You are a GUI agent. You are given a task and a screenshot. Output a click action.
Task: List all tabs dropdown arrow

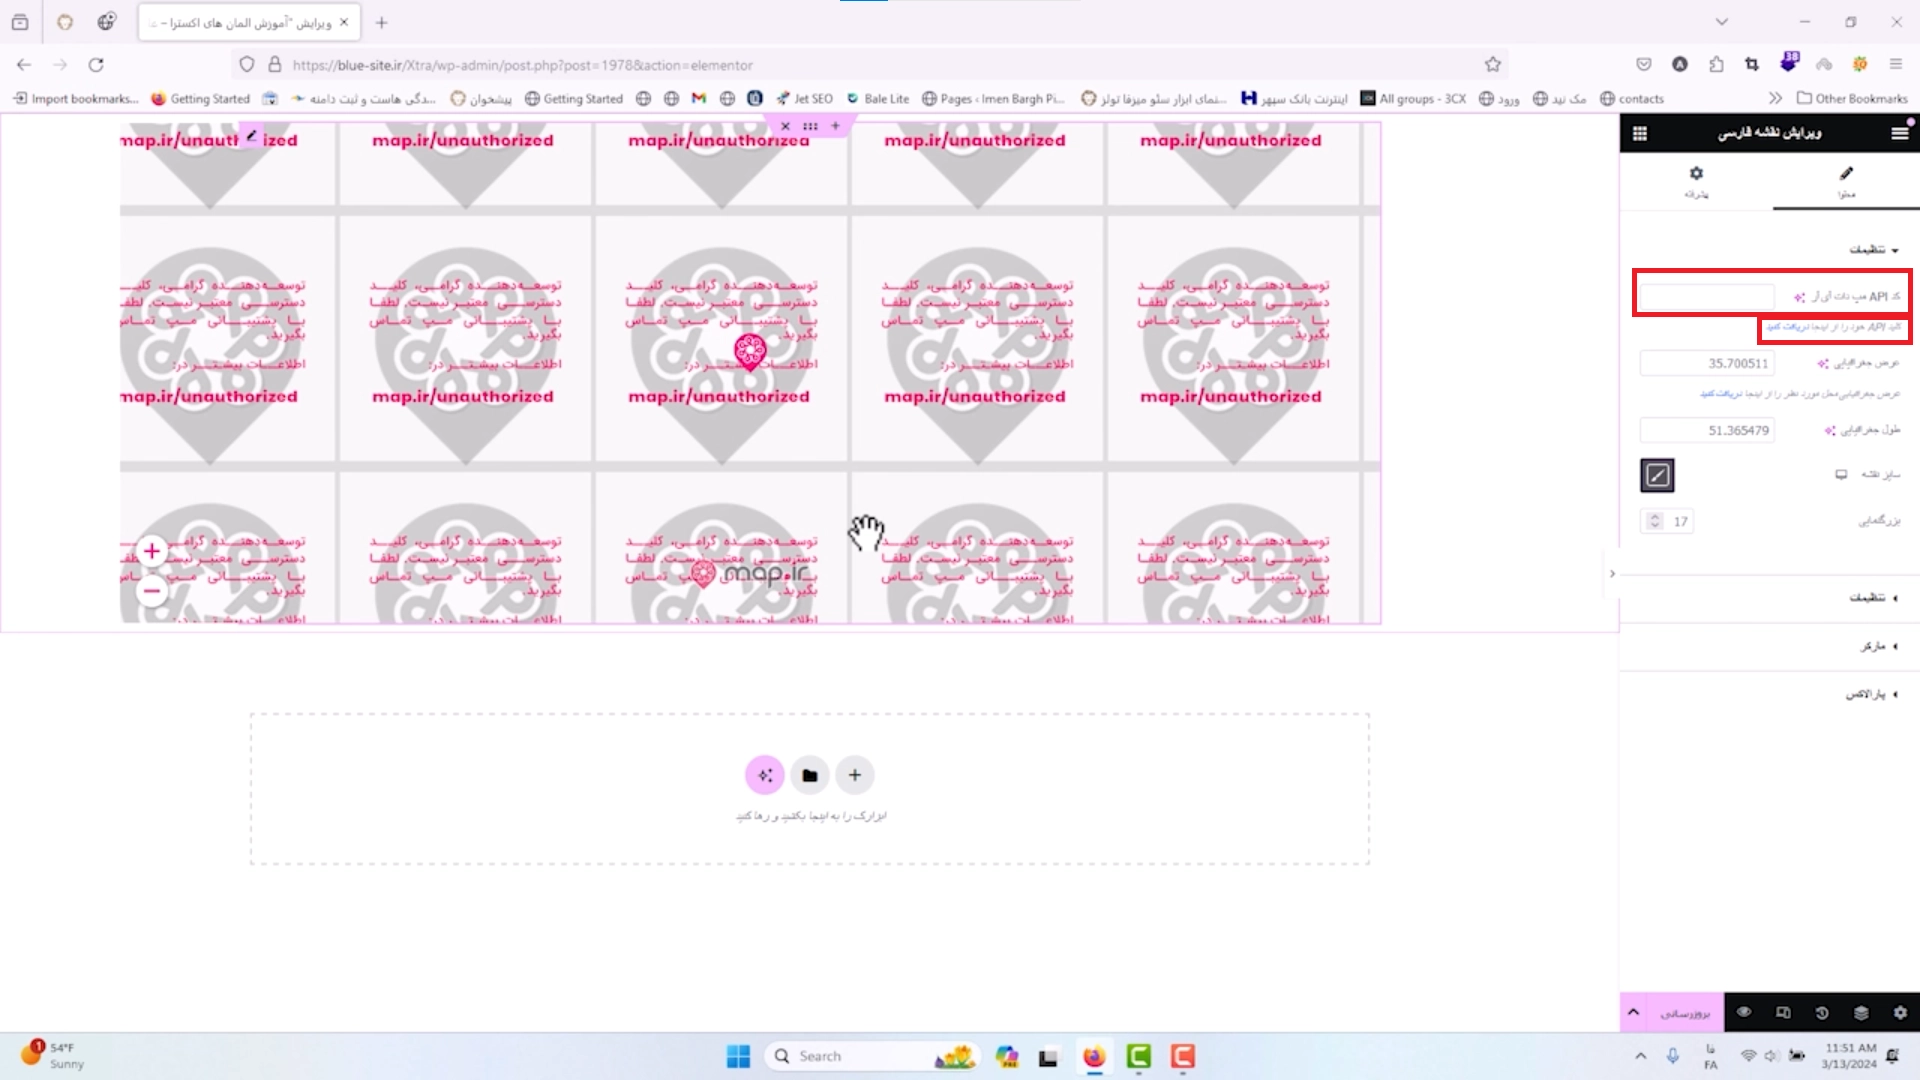1721,22
